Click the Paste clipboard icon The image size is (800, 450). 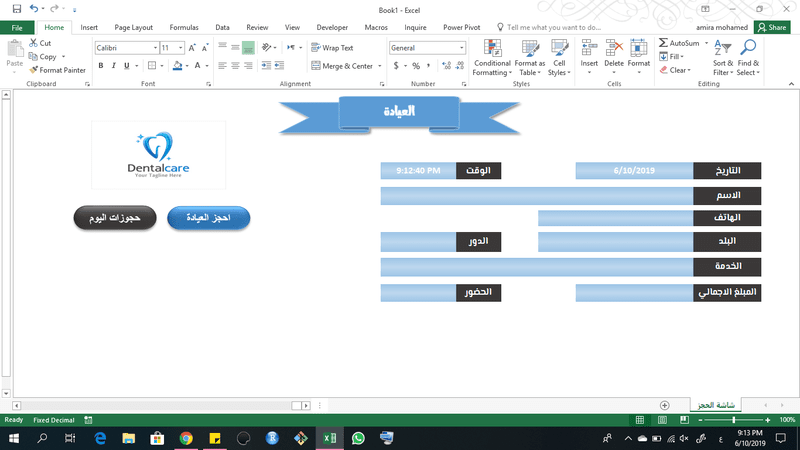click(15, 49)
